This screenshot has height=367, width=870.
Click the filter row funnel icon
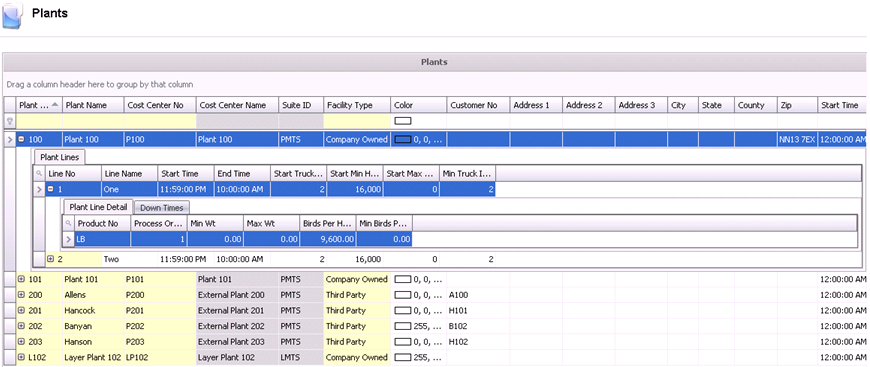(10, 120)
